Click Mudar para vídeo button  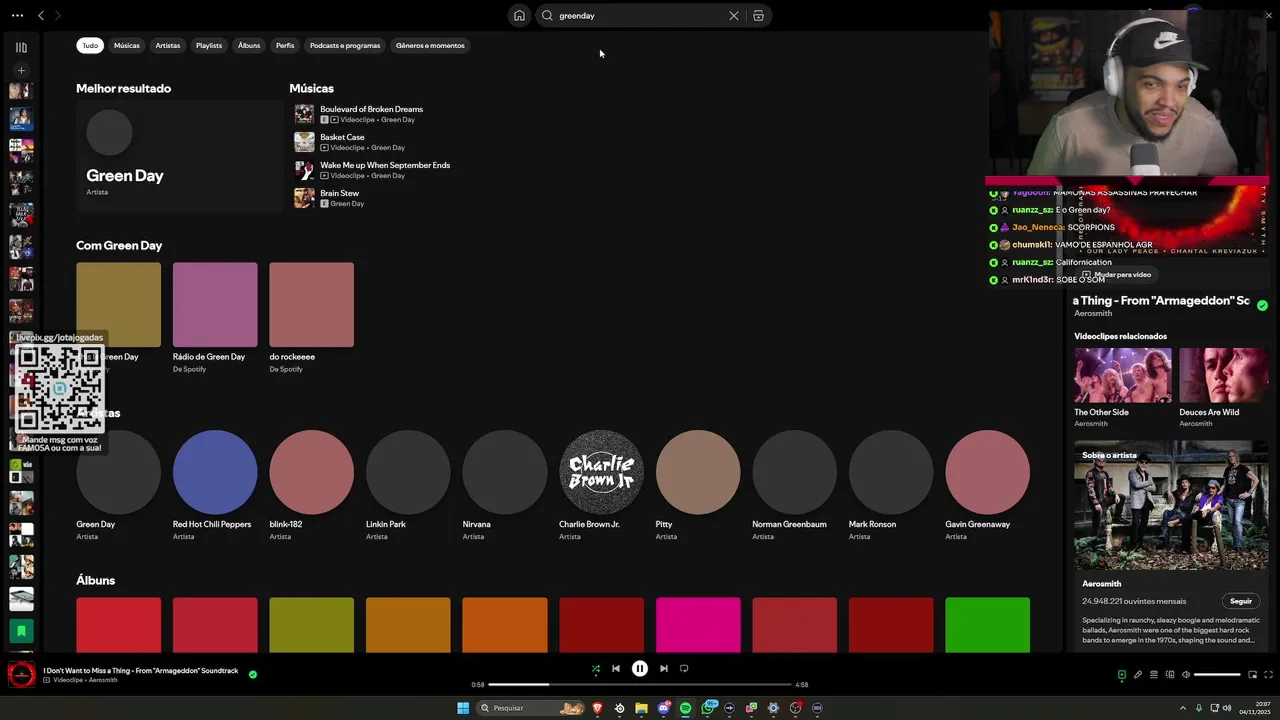1116,274
